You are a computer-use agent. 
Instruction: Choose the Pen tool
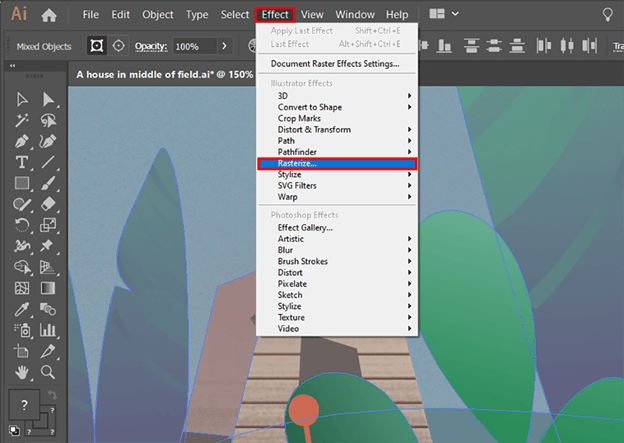(x=21, y=140)
